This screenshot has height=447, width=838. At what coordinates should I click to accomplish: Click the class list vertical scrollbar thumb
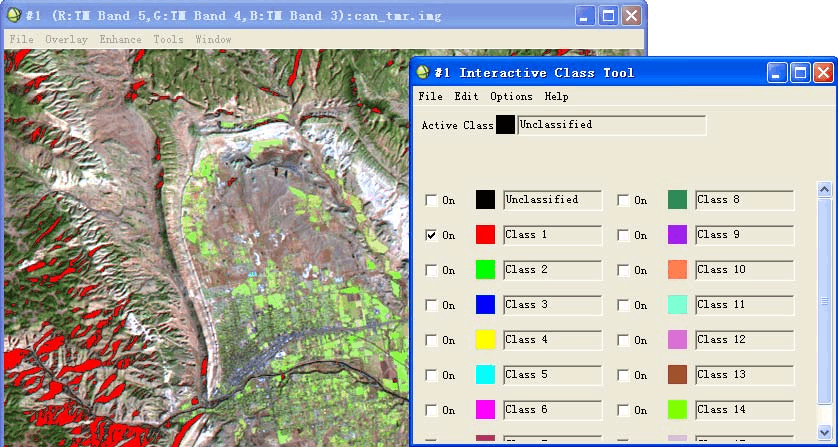(x=825, y=300)
